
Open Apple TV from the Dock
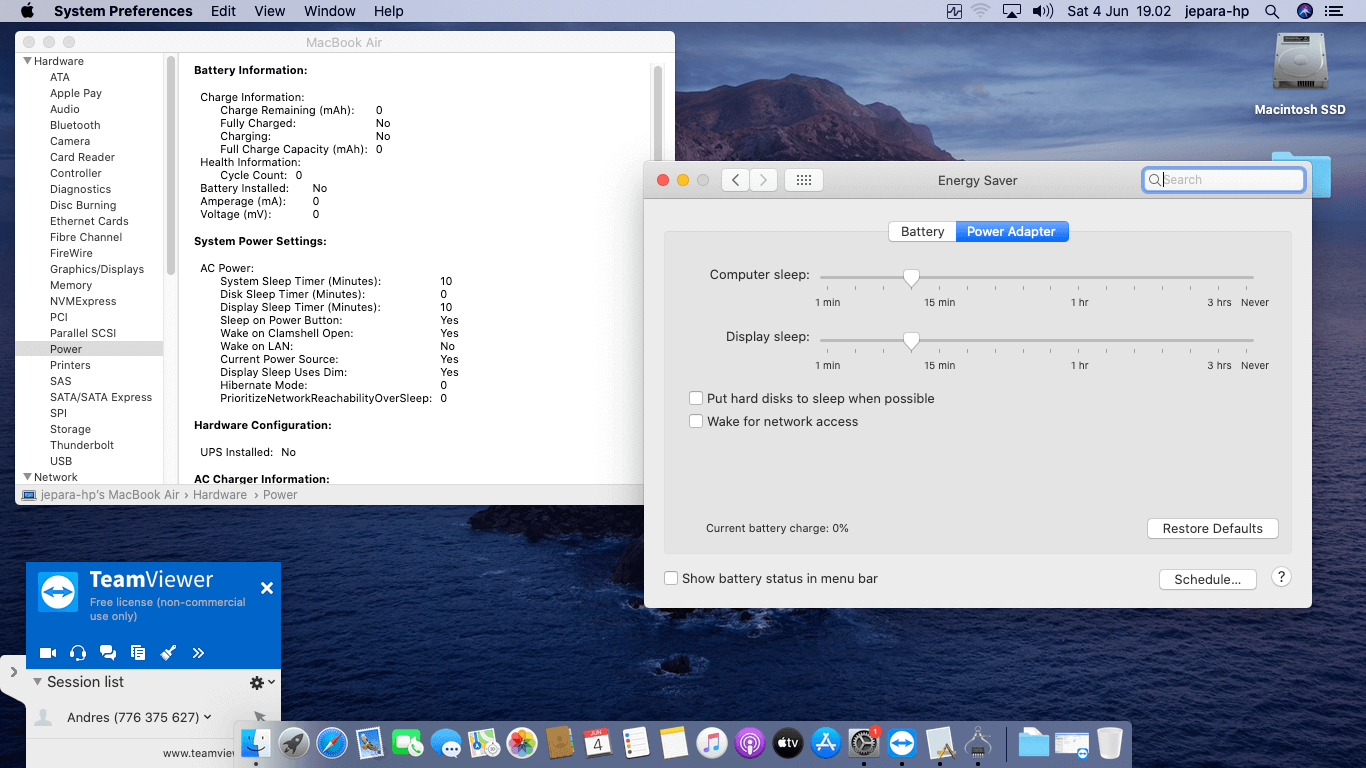pyautogui.click(x=787, y=743)
